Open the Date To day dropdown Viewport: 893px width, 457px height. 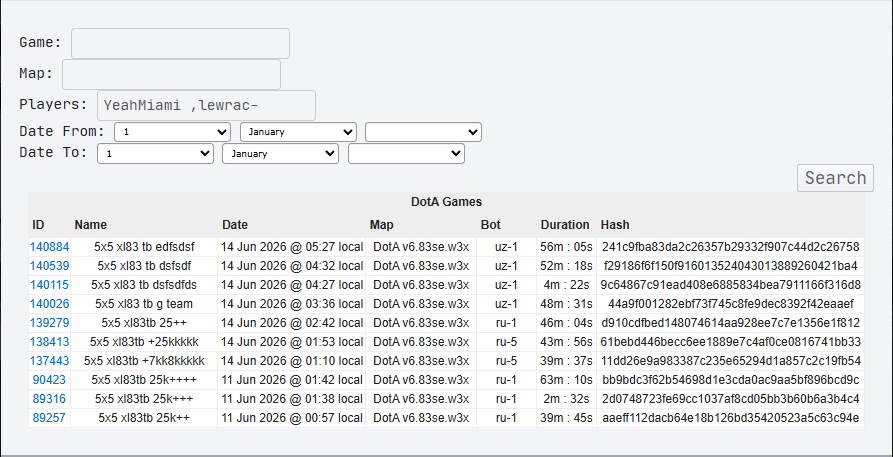coord(155,154)
